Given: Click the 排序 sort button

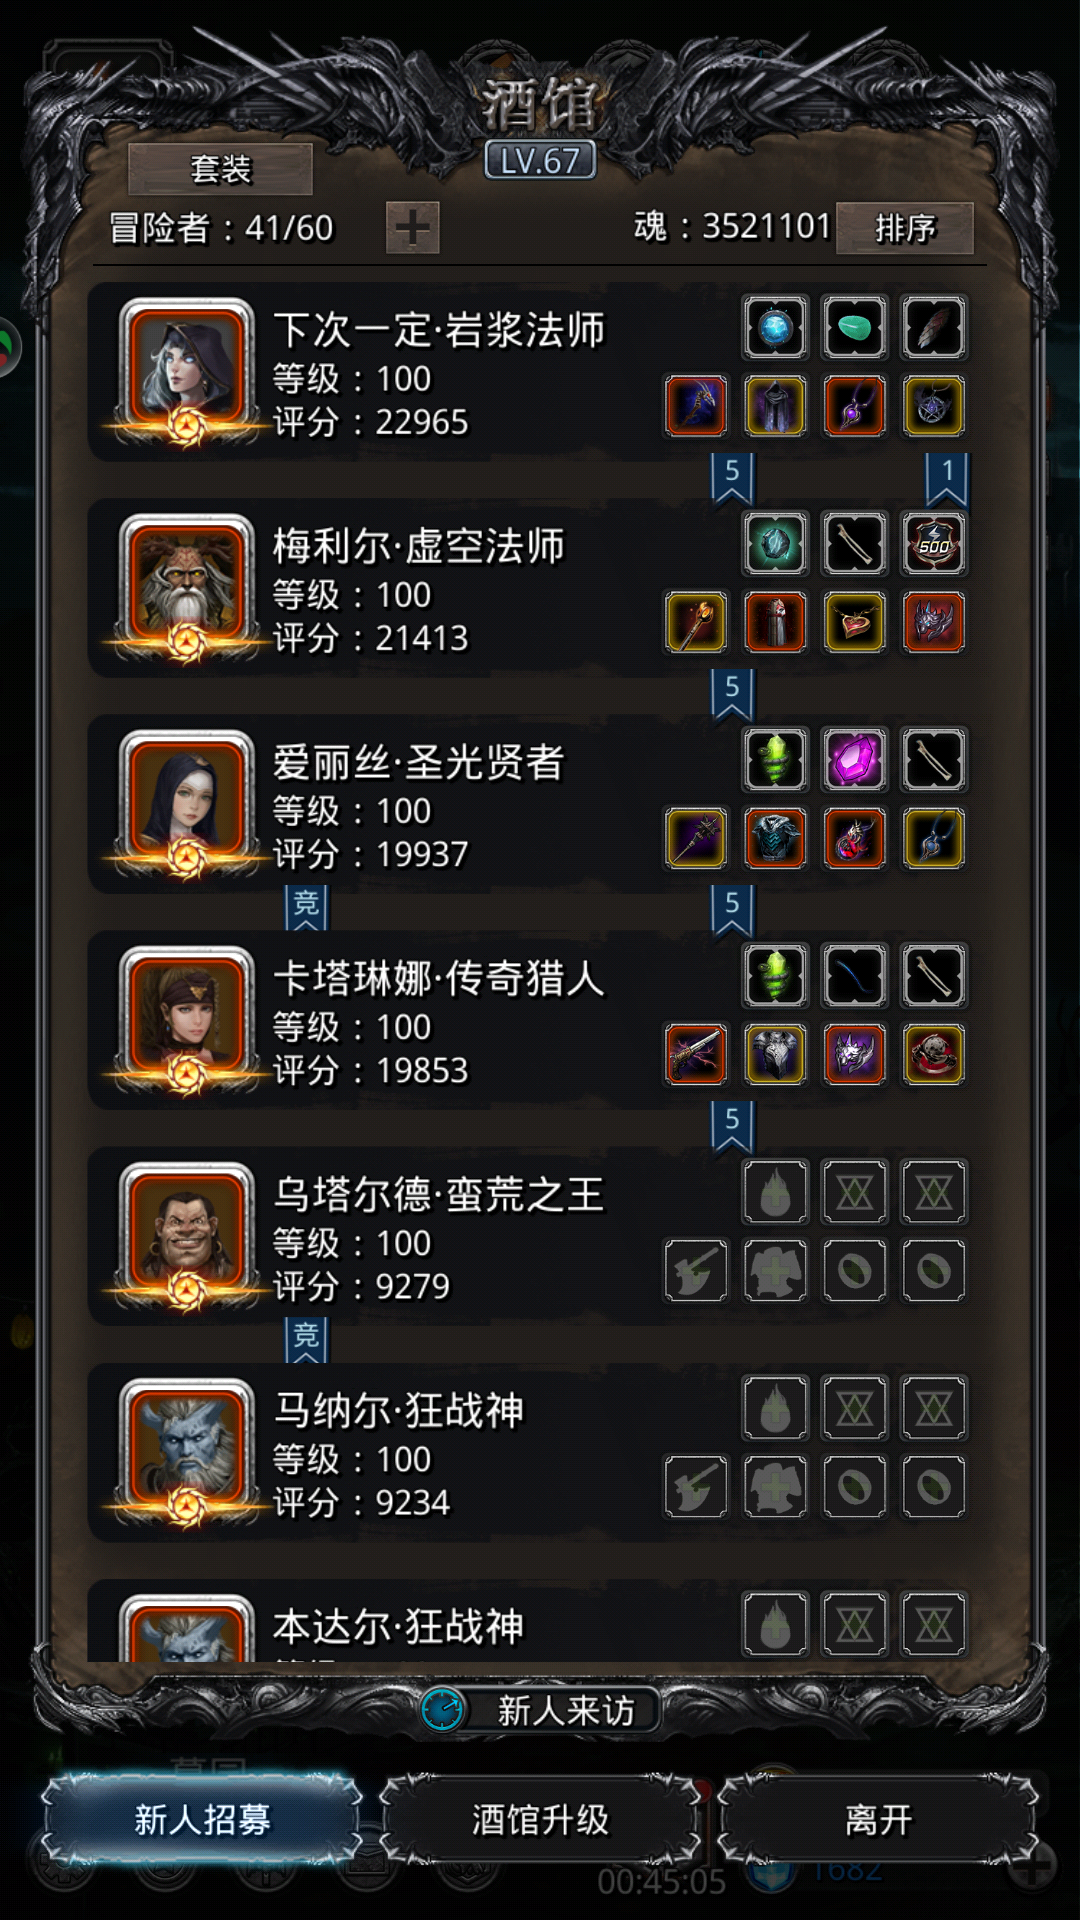Looking at the screenshot, I should pyautogui.click(x=905, y=228).
